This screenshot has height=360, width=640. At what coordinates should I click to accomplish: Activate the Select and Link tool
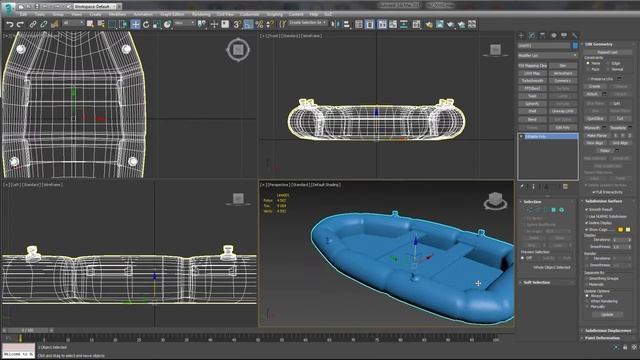[x=33, y=24]
